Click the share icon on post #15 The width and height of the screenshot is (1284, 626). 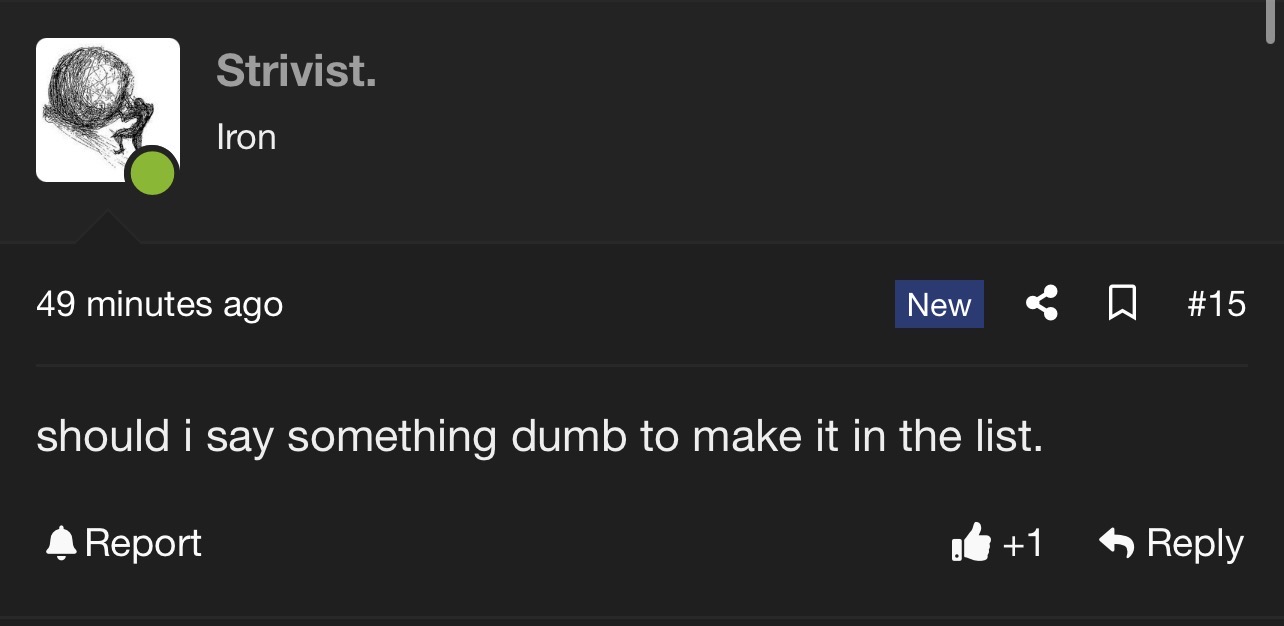click(1042, 303)
